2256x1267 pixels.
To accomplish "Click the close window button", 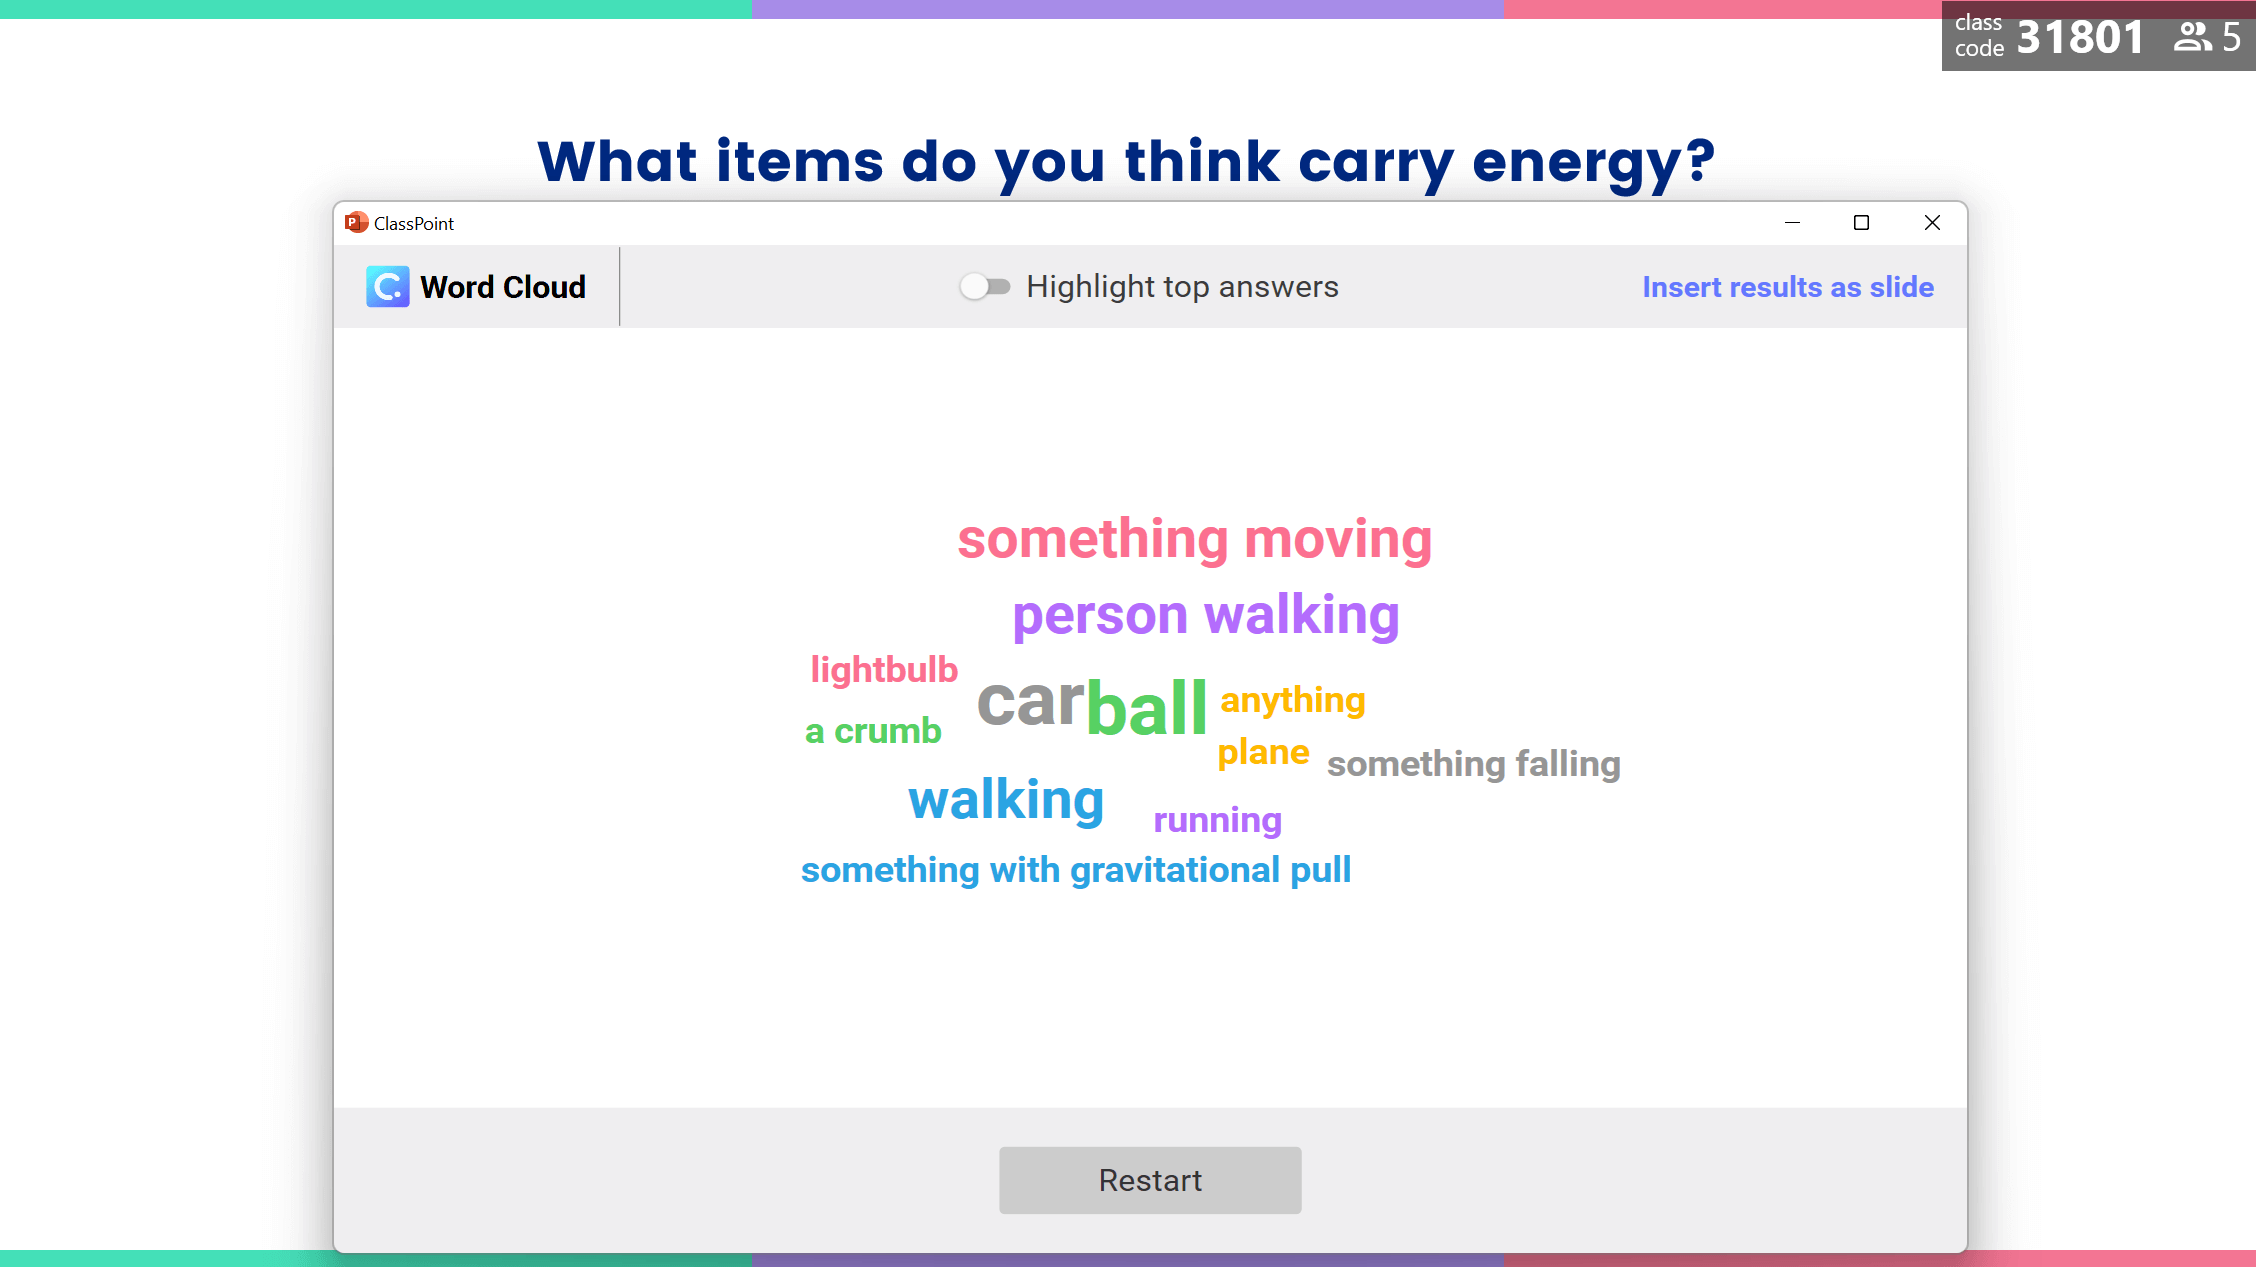I will (x=1931, y=223).
